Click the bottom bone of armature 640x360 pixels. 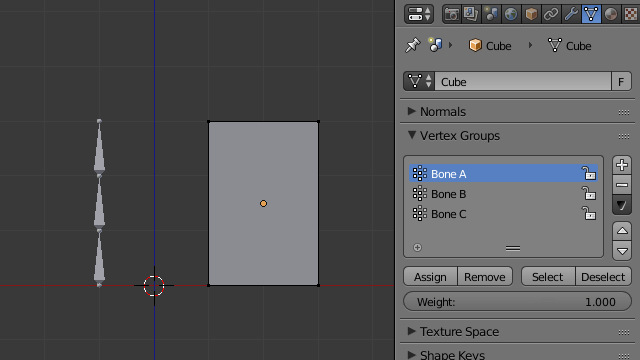tap(99, 258)
